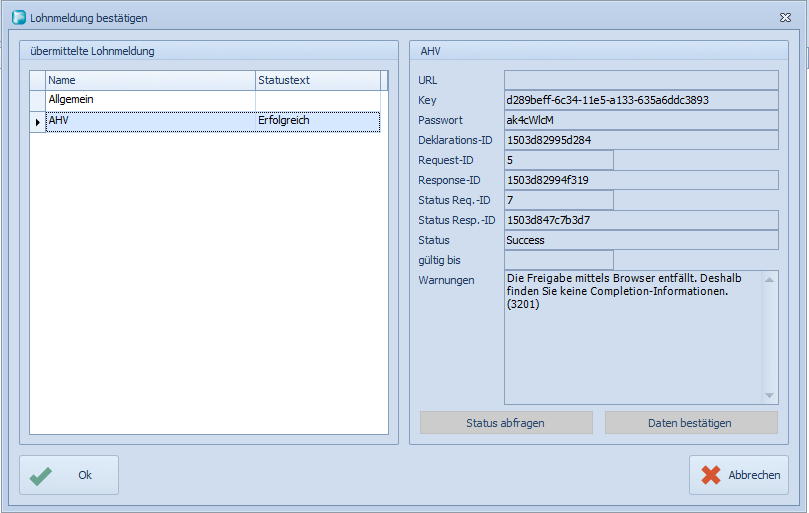Click the row indicator arrow beside AHV
This screenshot has width=809, height=513.
pos(38,122)
